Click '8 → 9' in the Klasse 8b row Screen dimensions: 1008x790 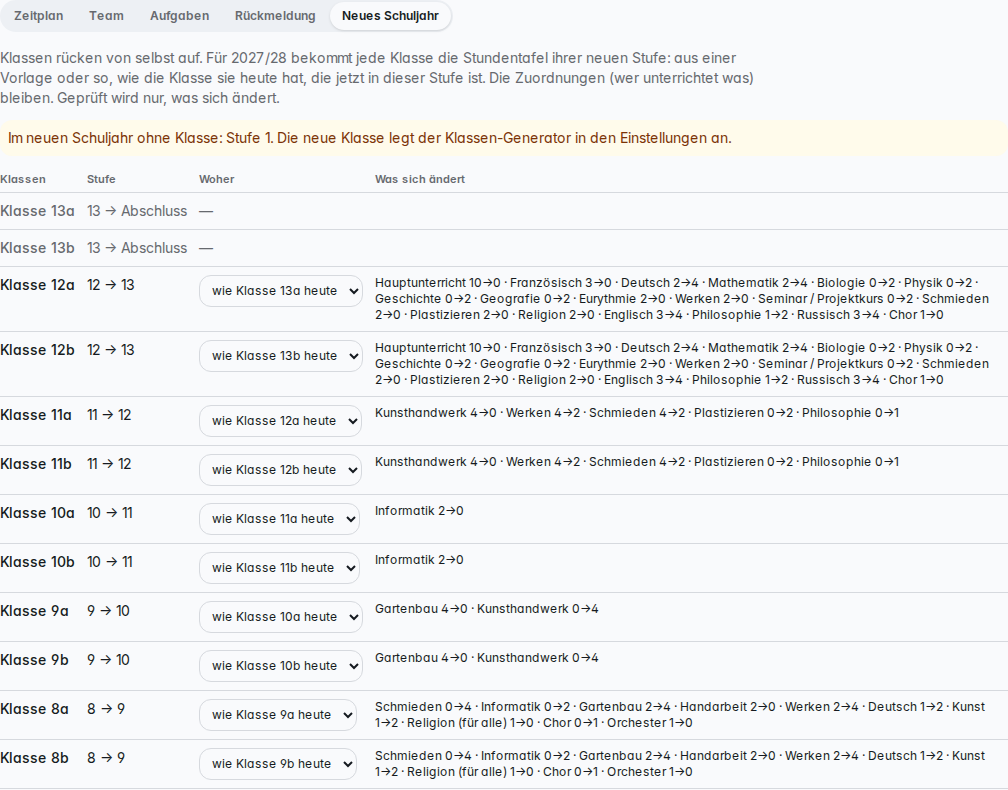coord(106,758)
